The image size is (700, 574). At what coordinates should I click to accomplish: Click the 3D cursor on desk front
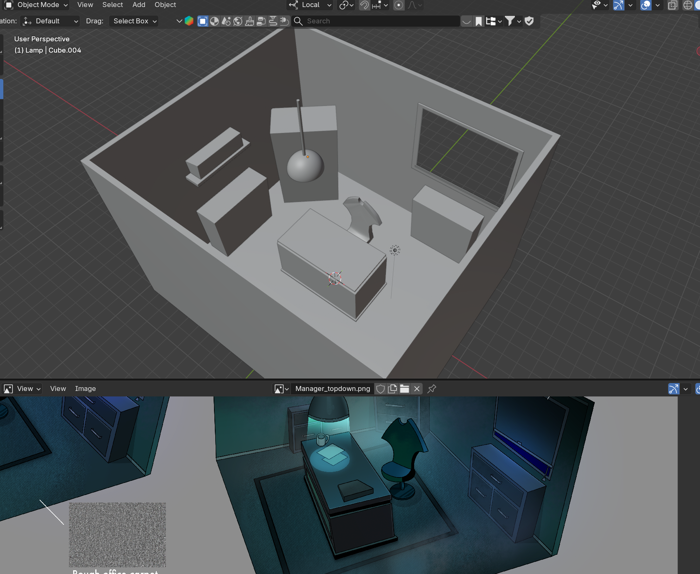tap(335, 279)
